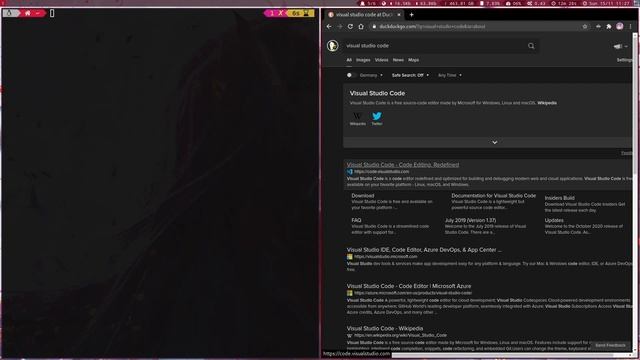
Task: Open the Insiders Build sitelink
Action: click(559, 198)
